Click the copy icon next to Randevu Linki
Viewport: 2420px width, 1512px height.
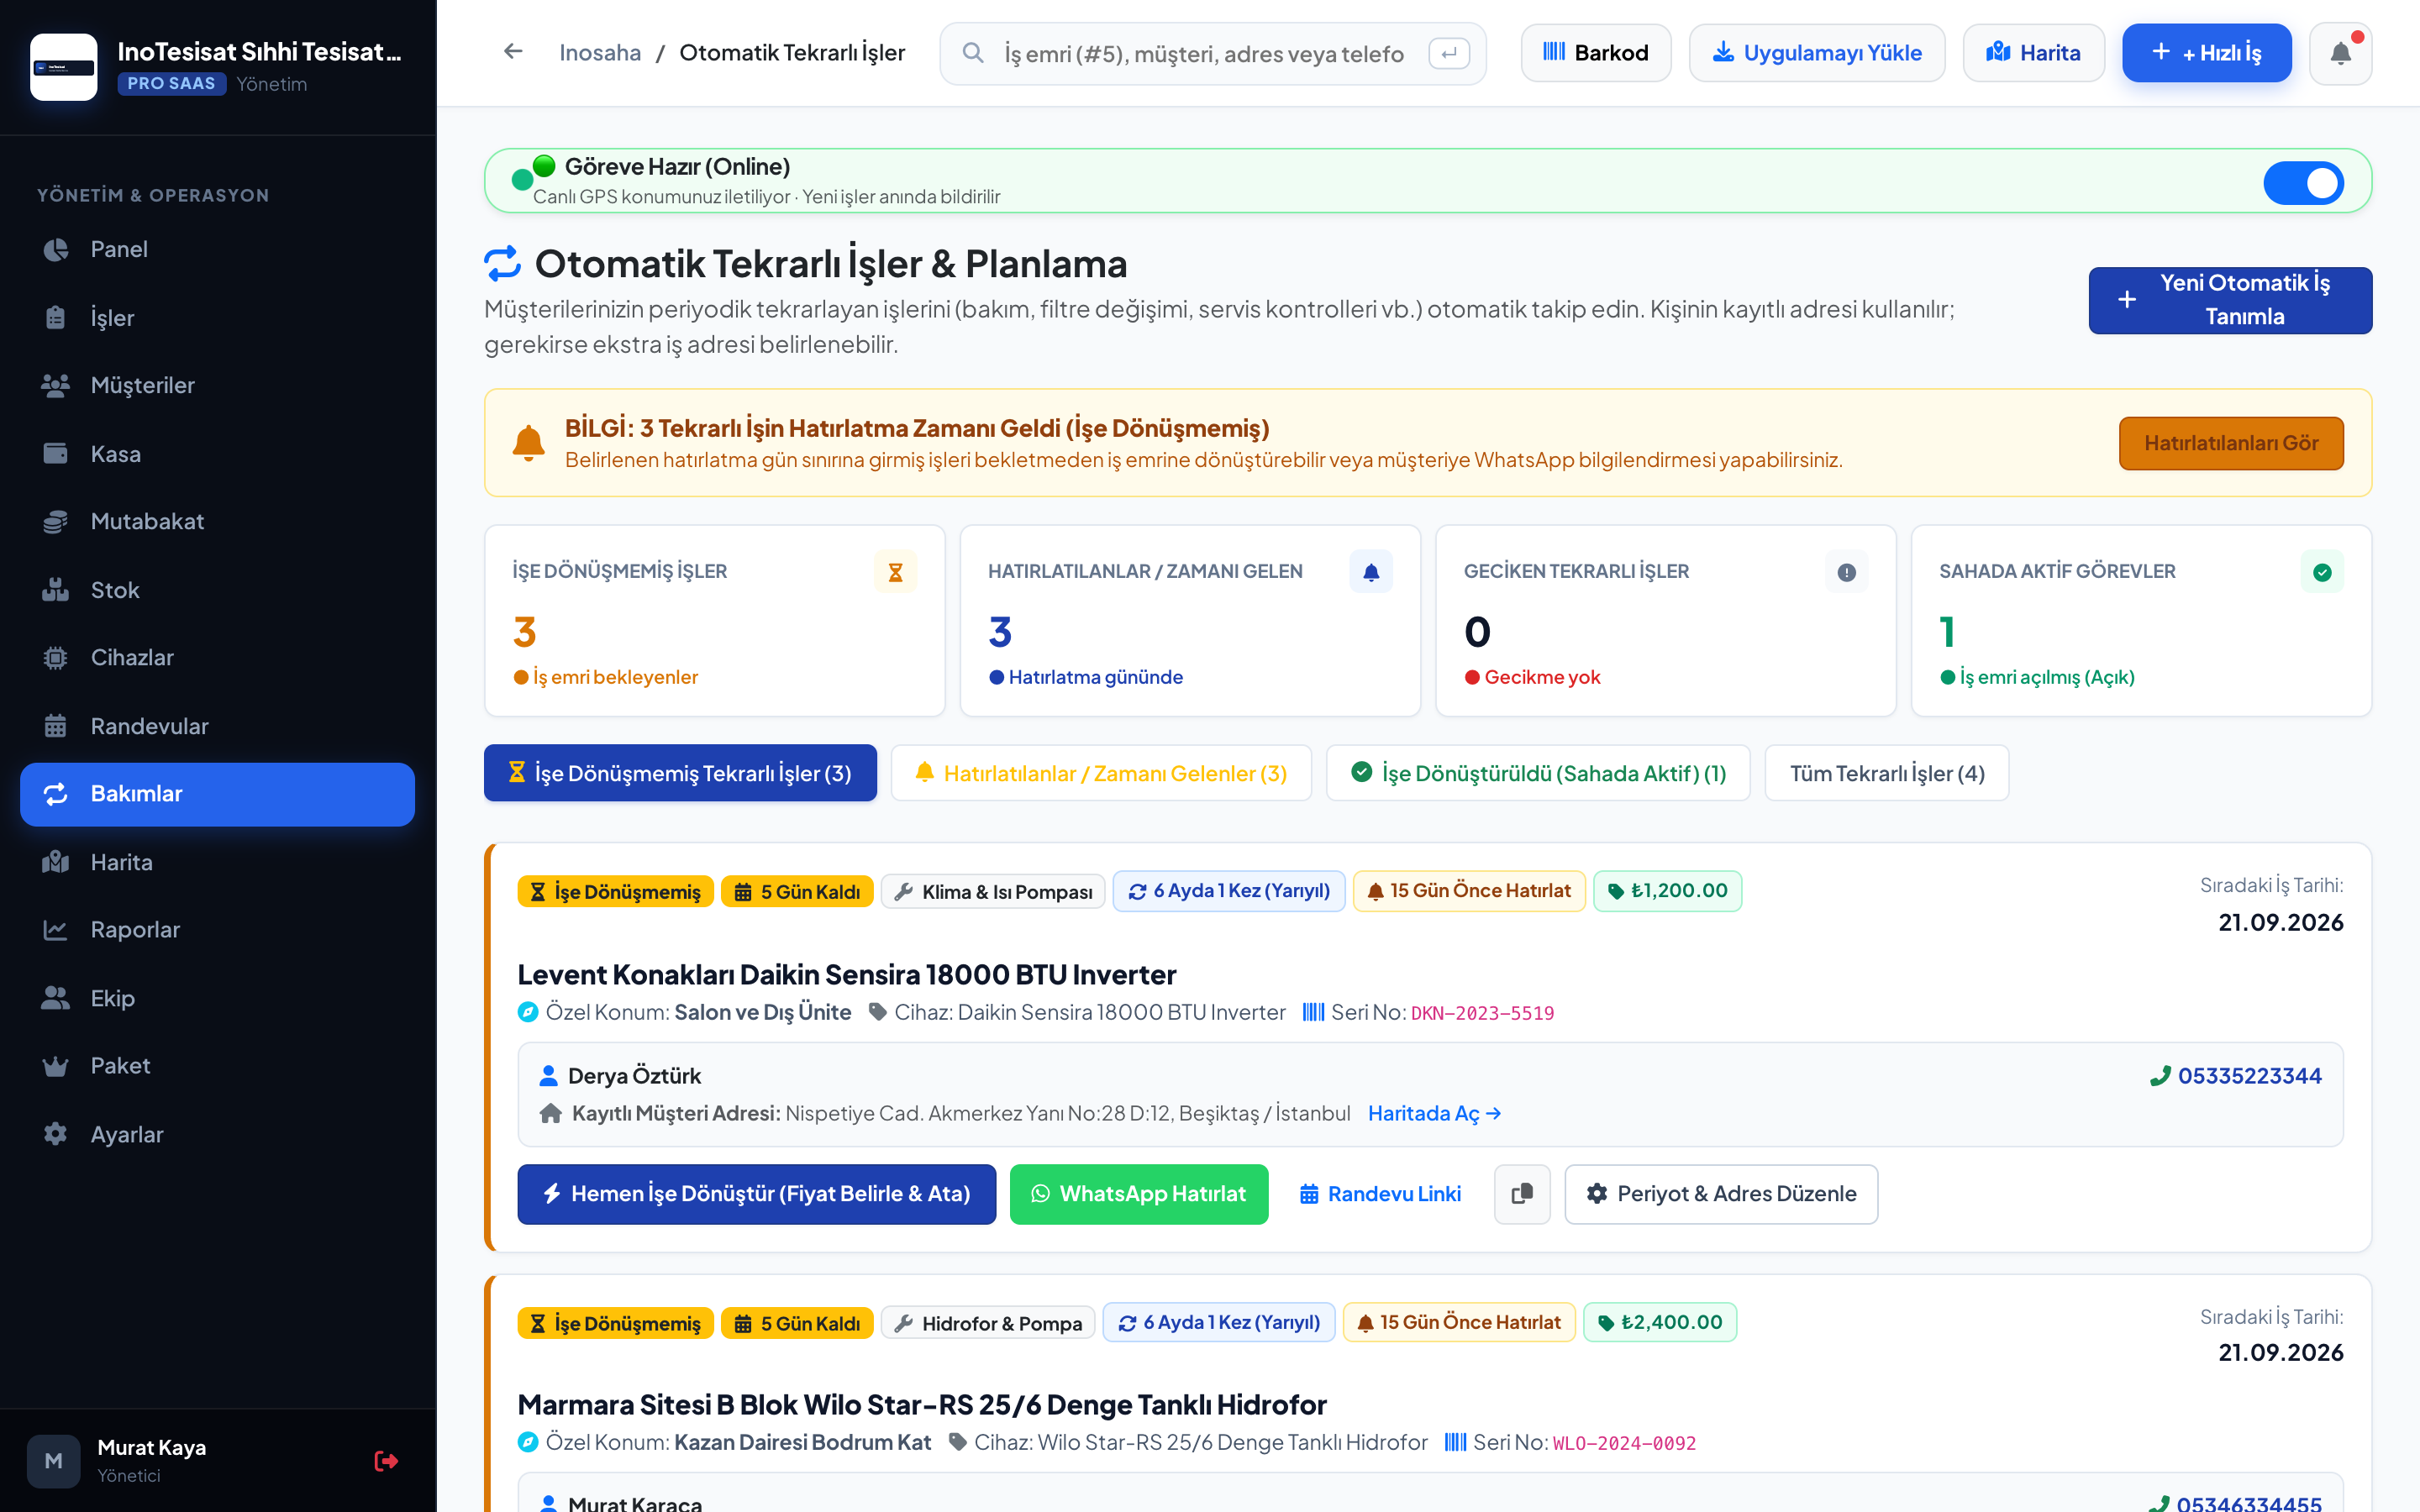[1522, 1193]
